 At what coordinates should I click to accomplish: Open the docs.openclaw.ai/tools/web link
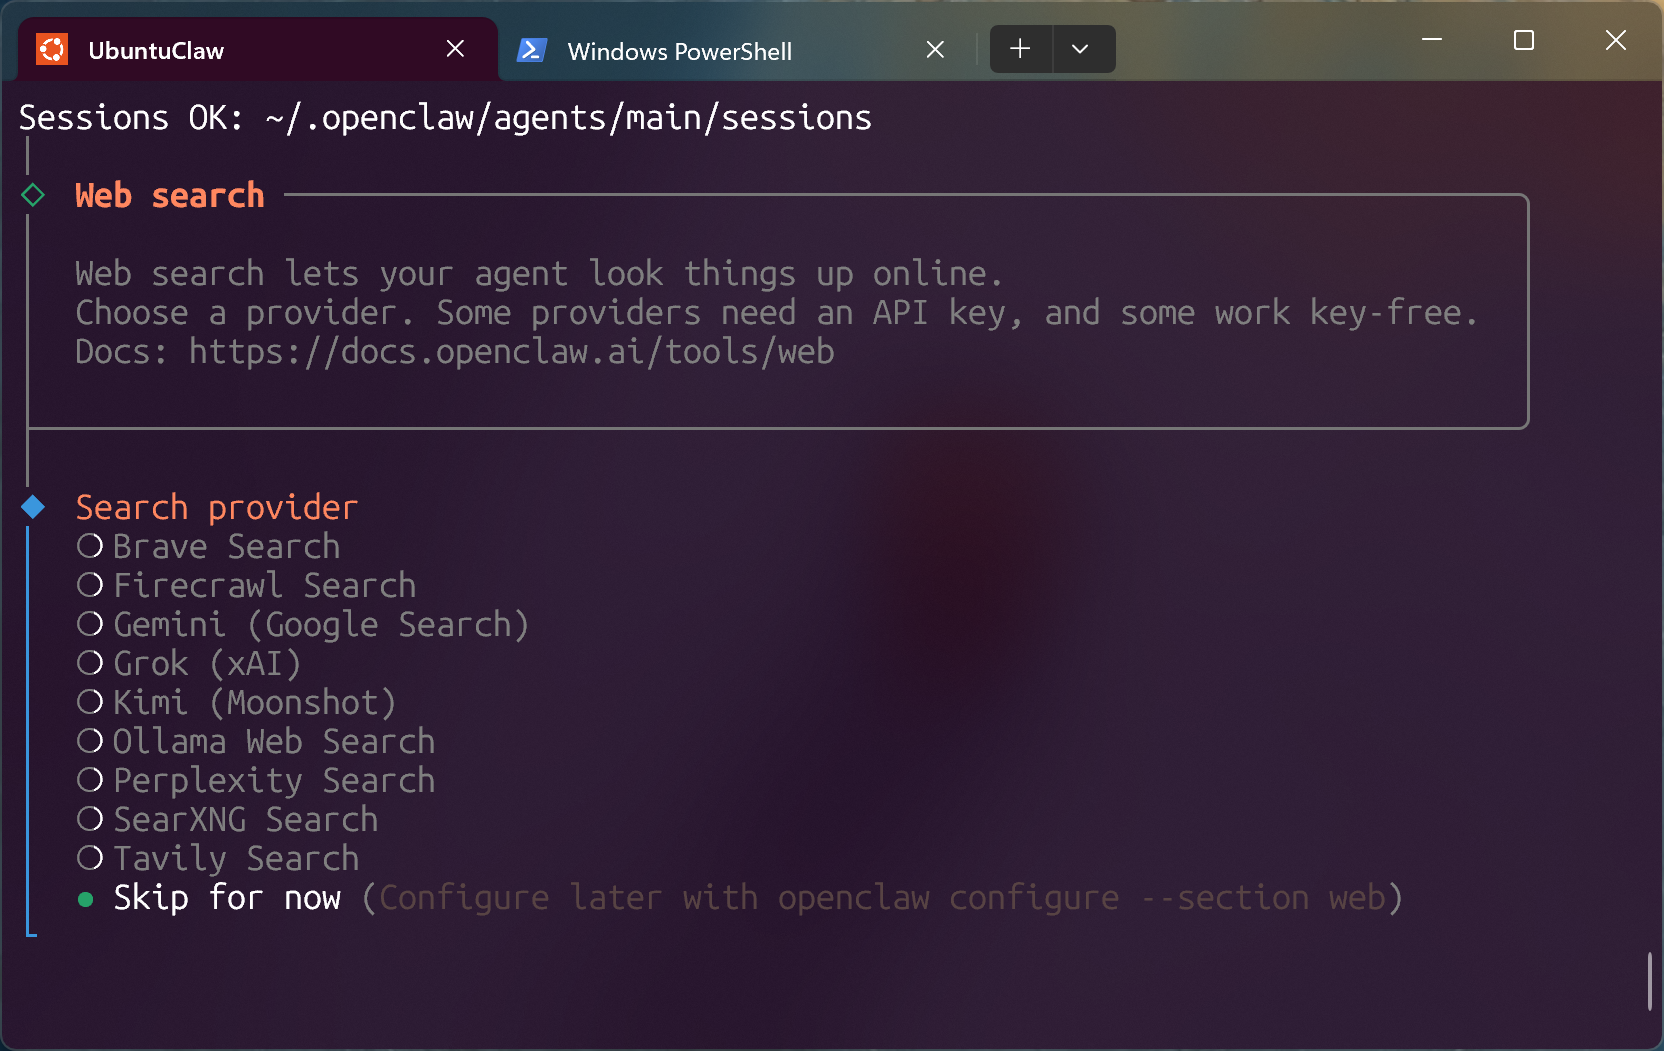coord(511,352)
